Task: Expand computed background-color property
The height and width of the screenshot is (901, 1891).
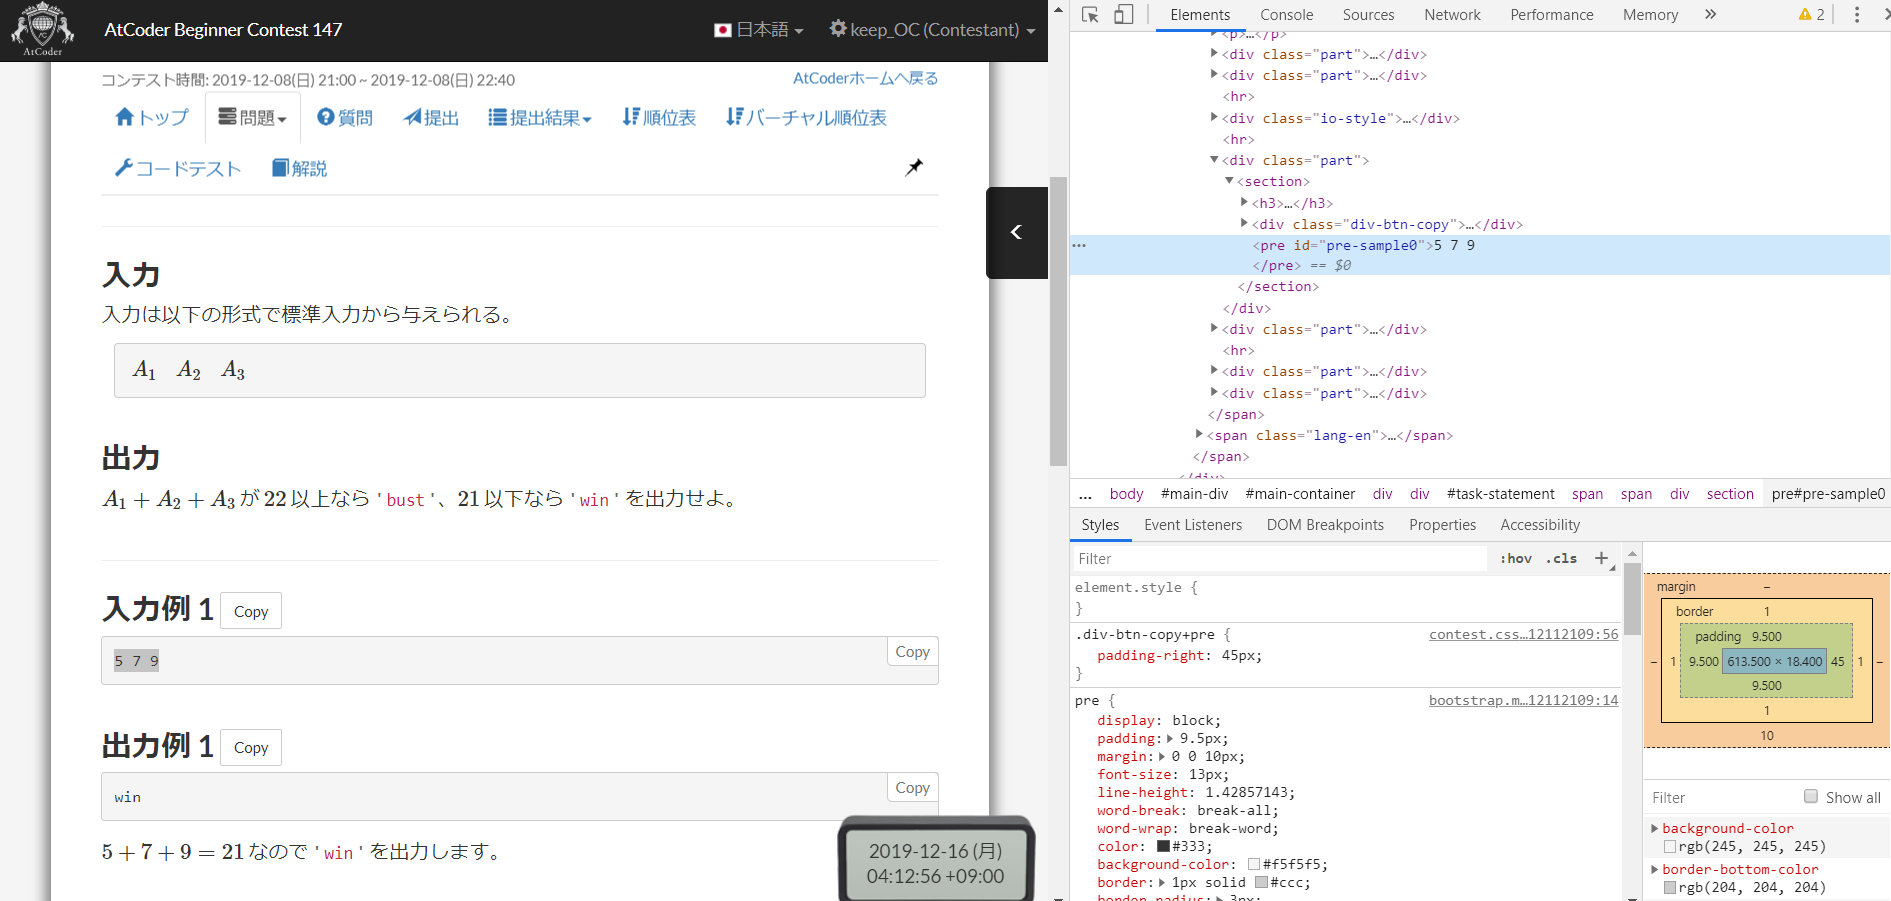Action: click(1654, 828)
